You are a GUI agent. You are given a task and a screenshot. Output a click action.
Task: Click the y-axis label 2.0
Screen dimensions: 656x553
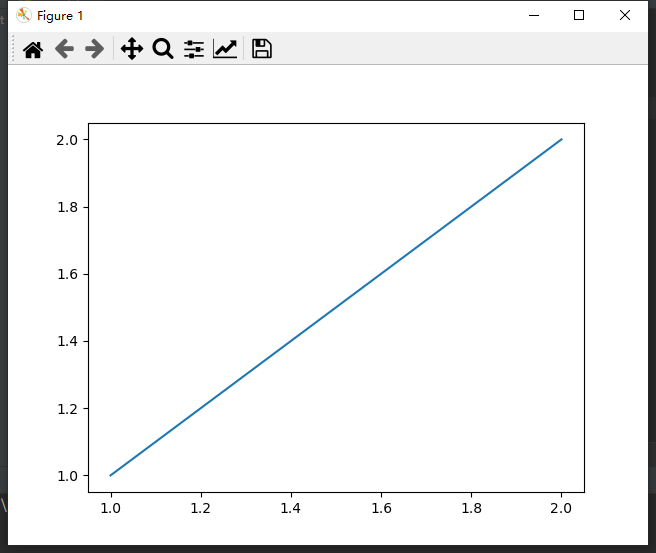coord(67,140)
